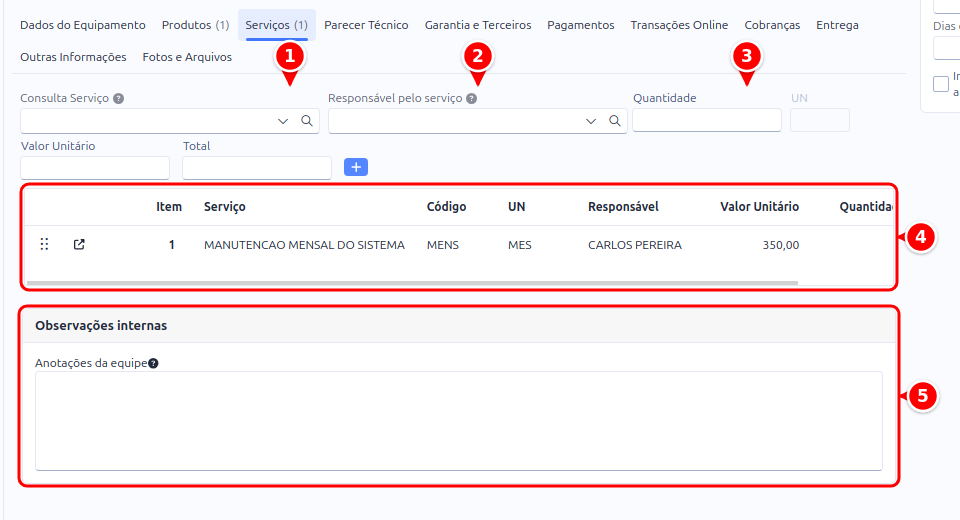
Task: Click the Total input field
Action: [x=257, y=168]
